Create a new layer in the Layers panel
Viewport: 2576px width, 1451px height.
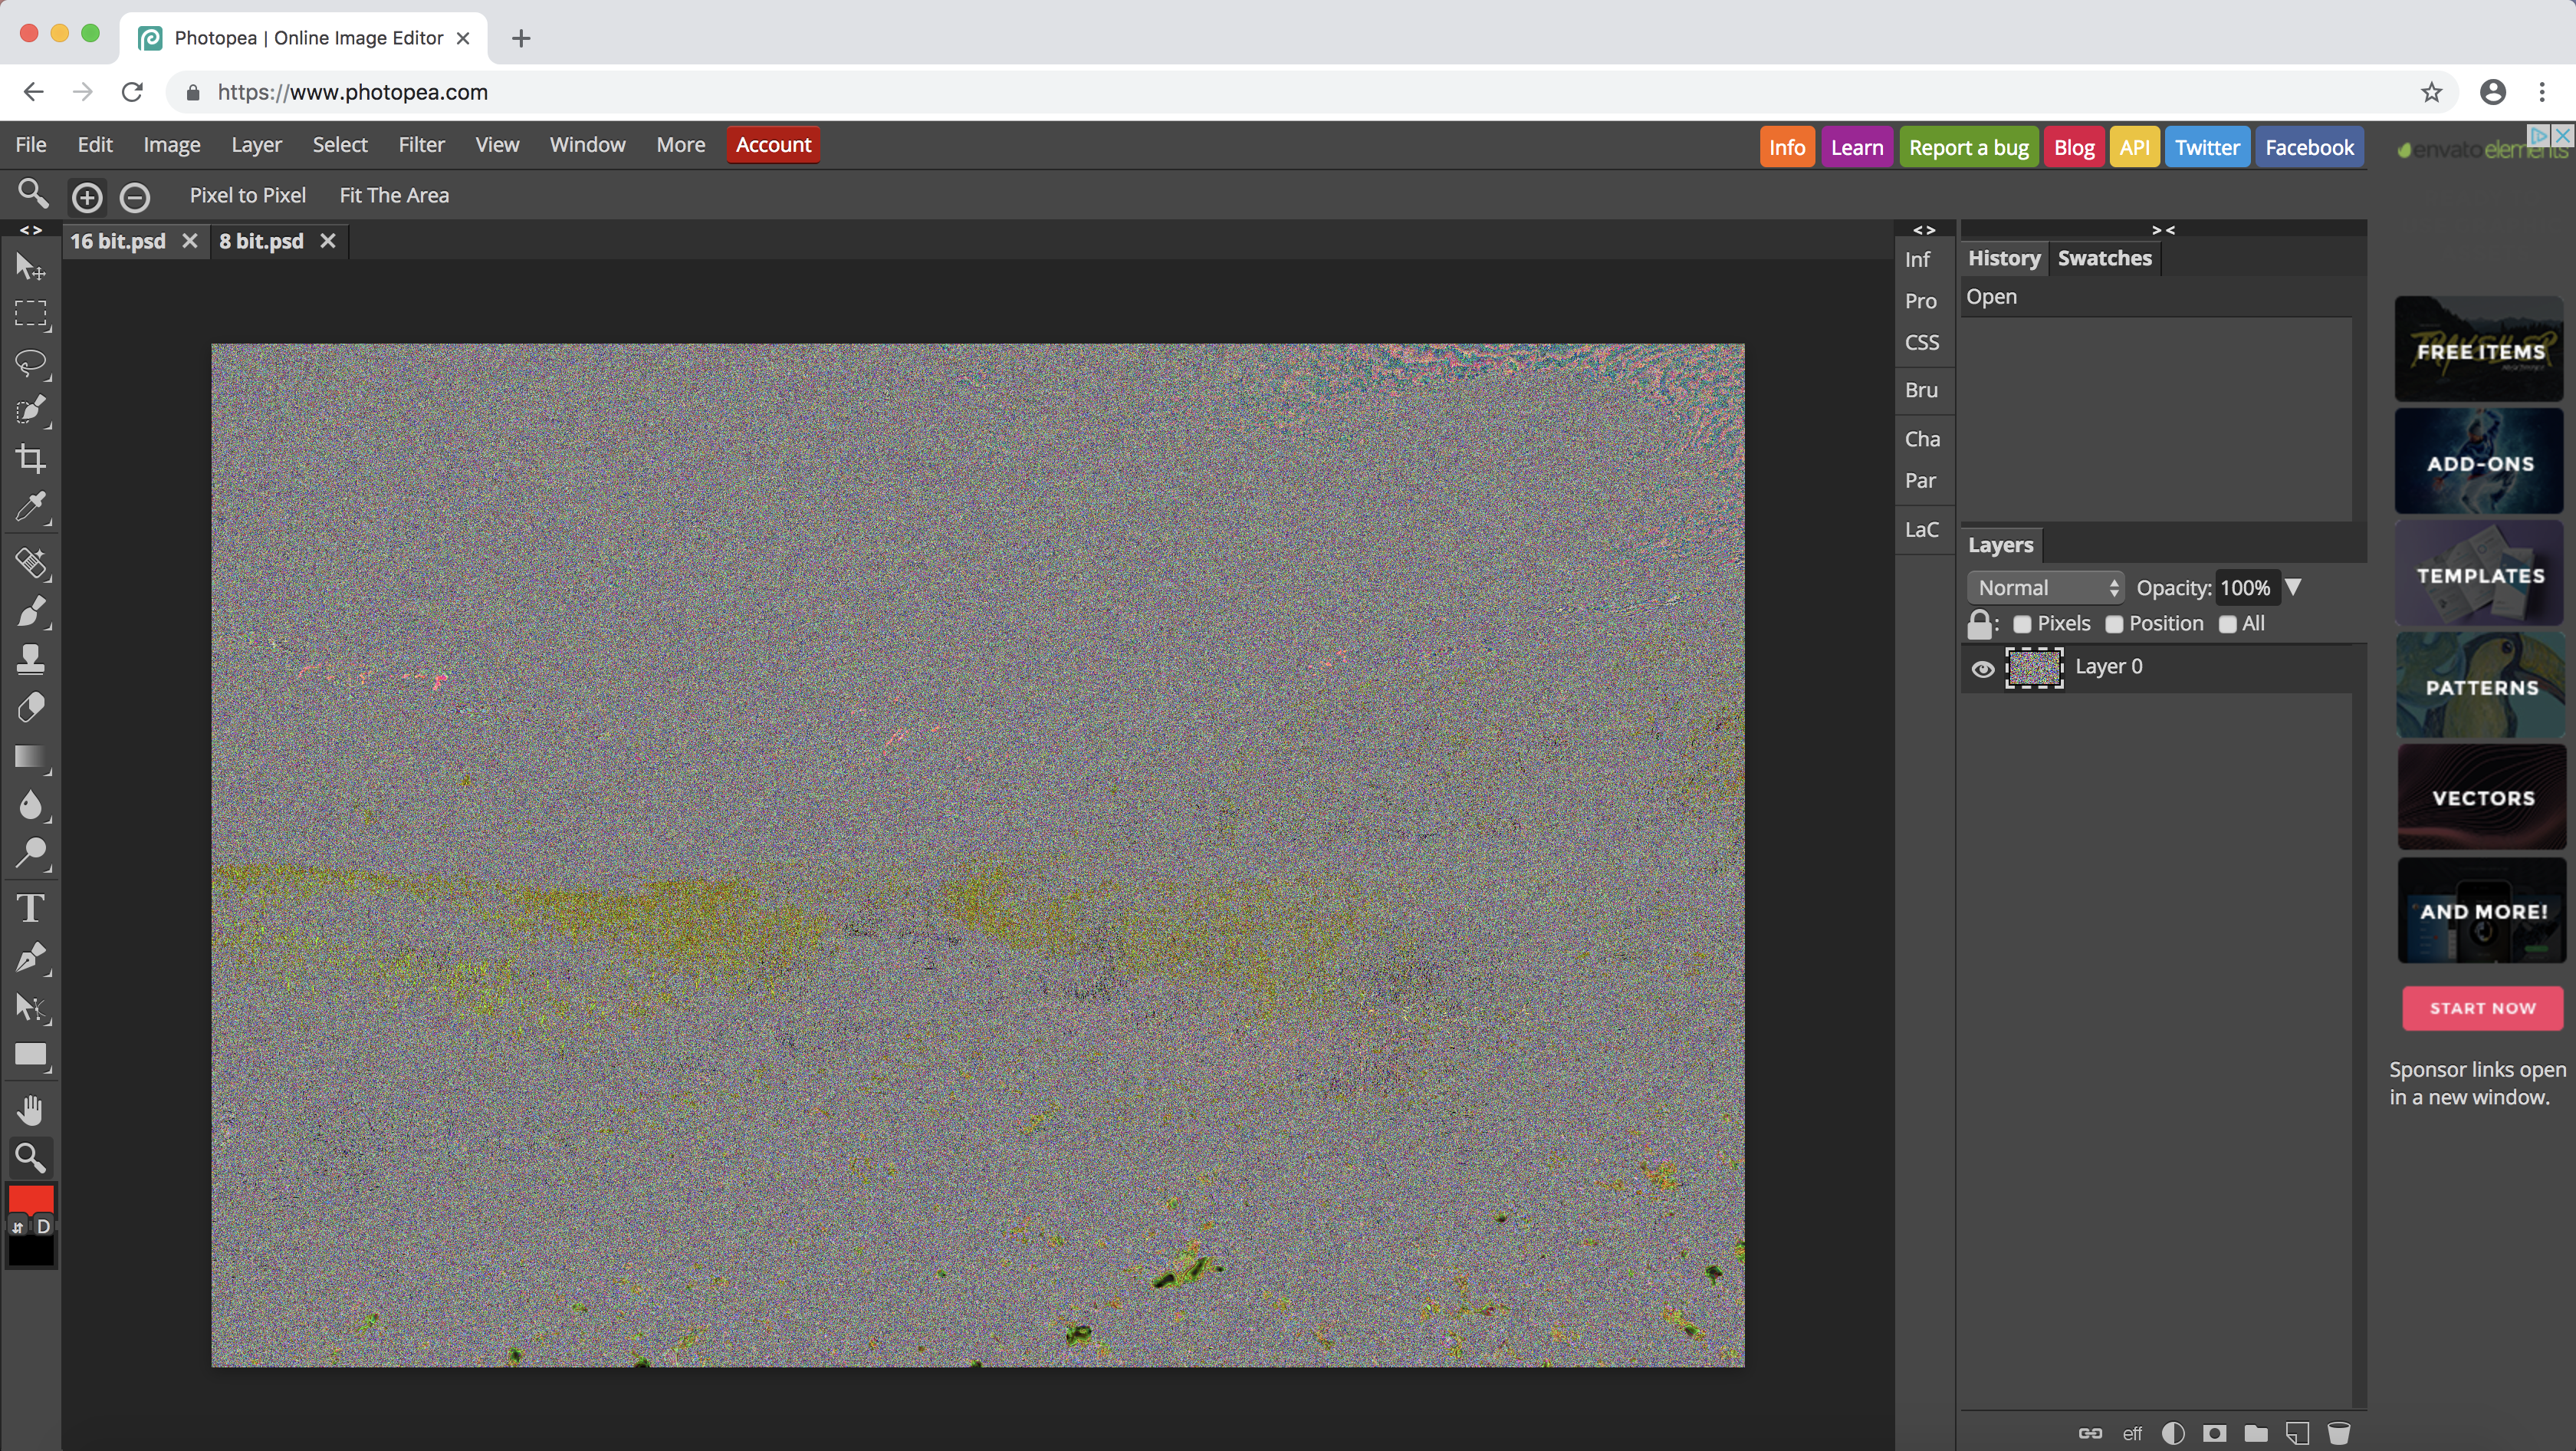pos(2296,1433)
